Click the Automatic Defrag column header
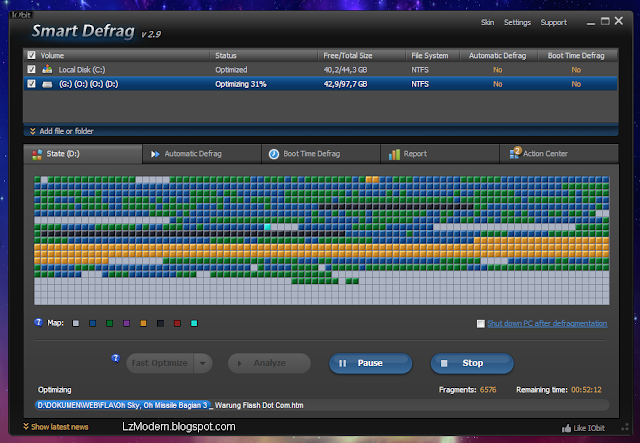This screenshot has width=640, height=443. 498,55
